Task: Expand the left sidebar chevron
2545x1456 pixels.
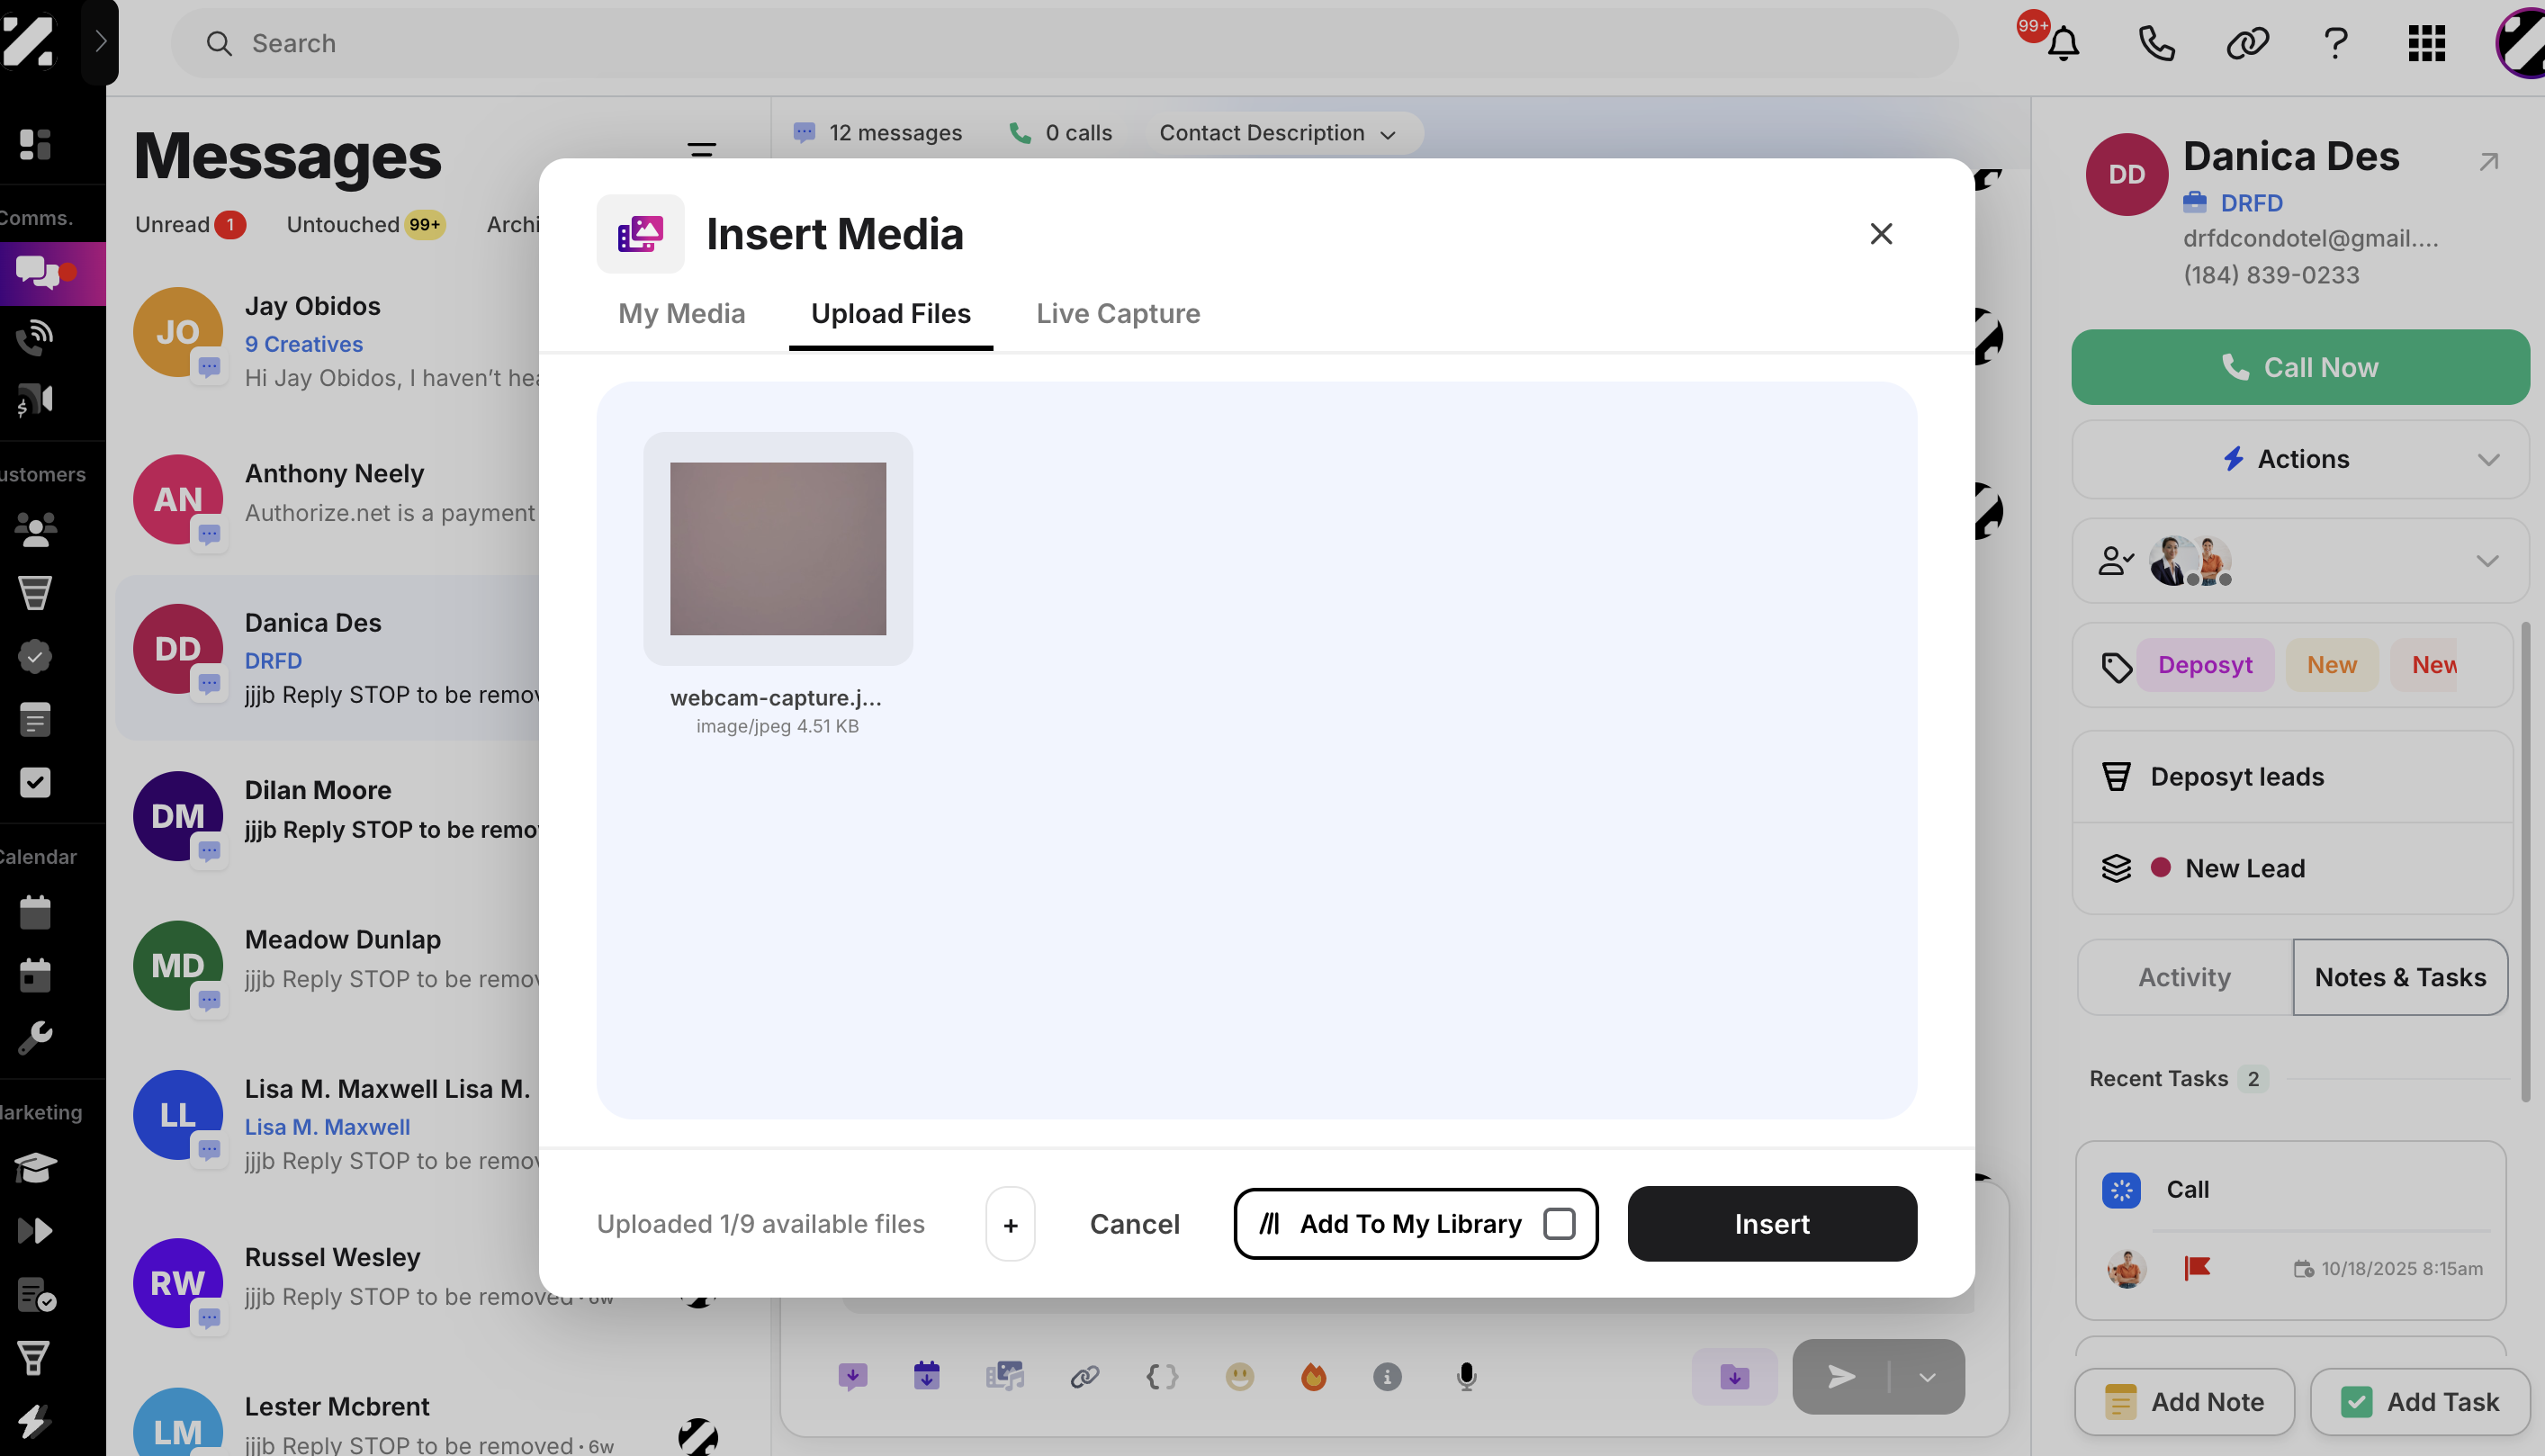Action: point(100,41)
